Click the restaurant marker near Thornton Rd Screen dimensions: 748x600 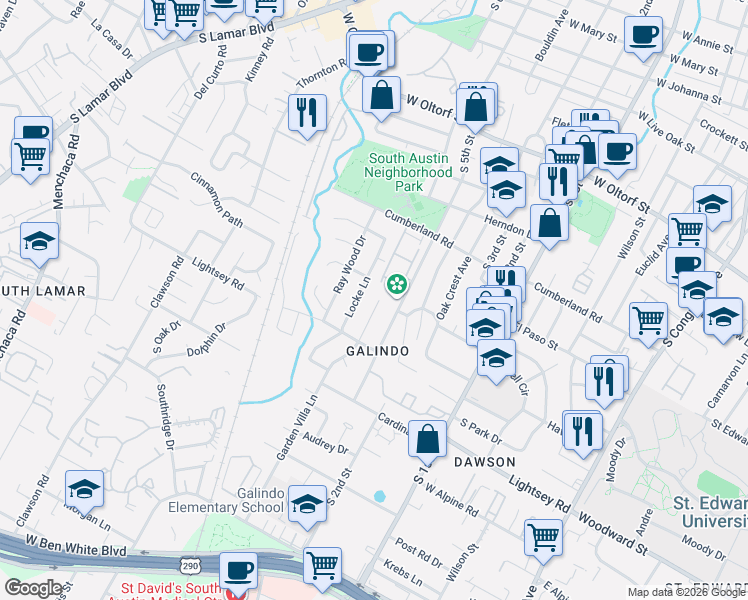pos(307,114)
